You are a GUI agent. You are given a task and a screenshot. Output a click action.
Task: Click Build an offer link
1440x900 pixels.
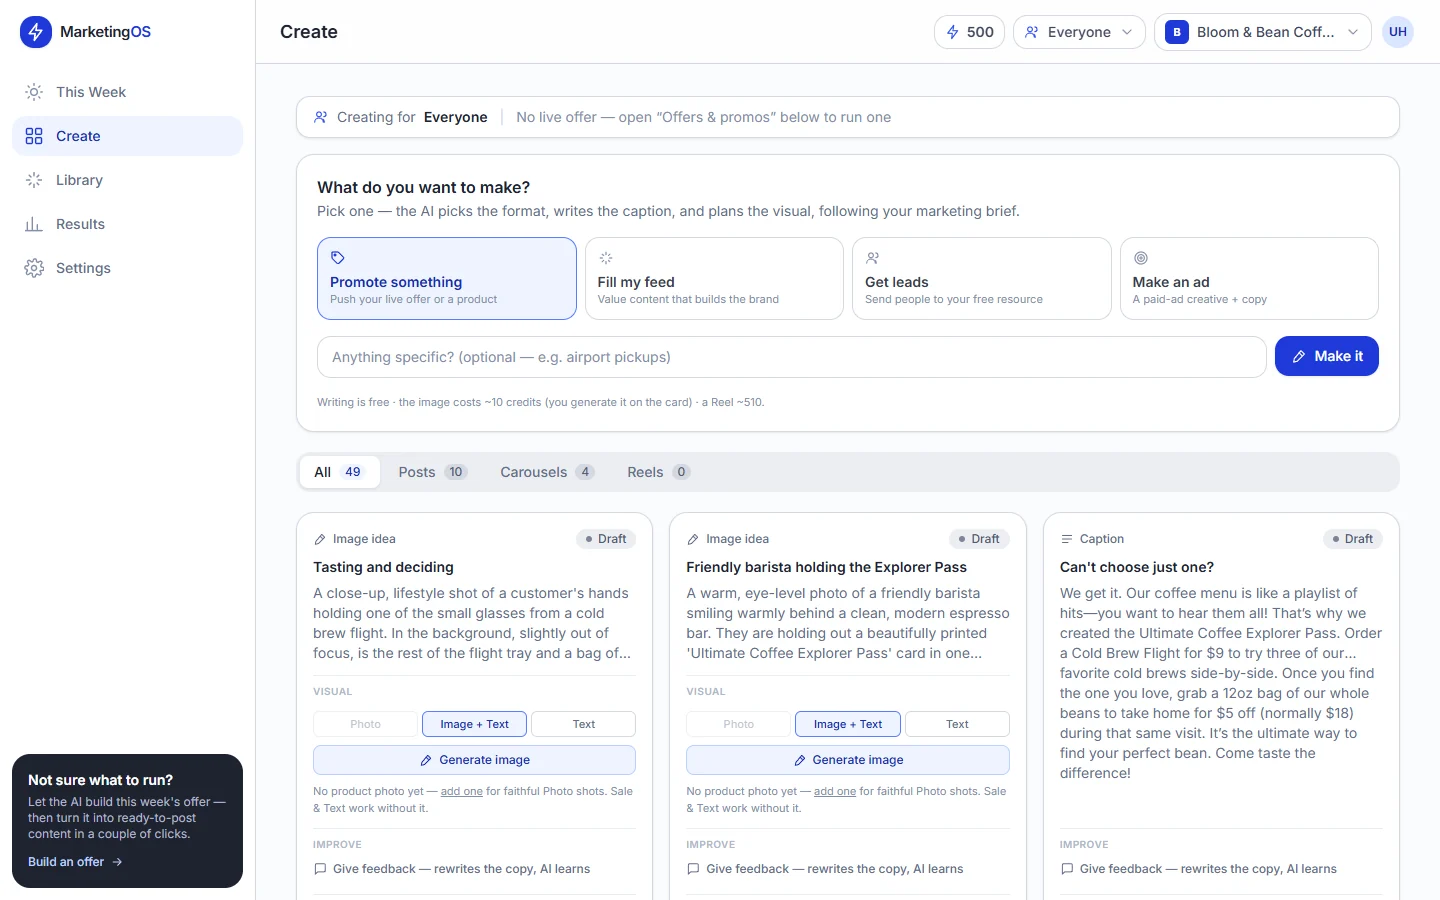pyautogui.click(x=75, y=862)
